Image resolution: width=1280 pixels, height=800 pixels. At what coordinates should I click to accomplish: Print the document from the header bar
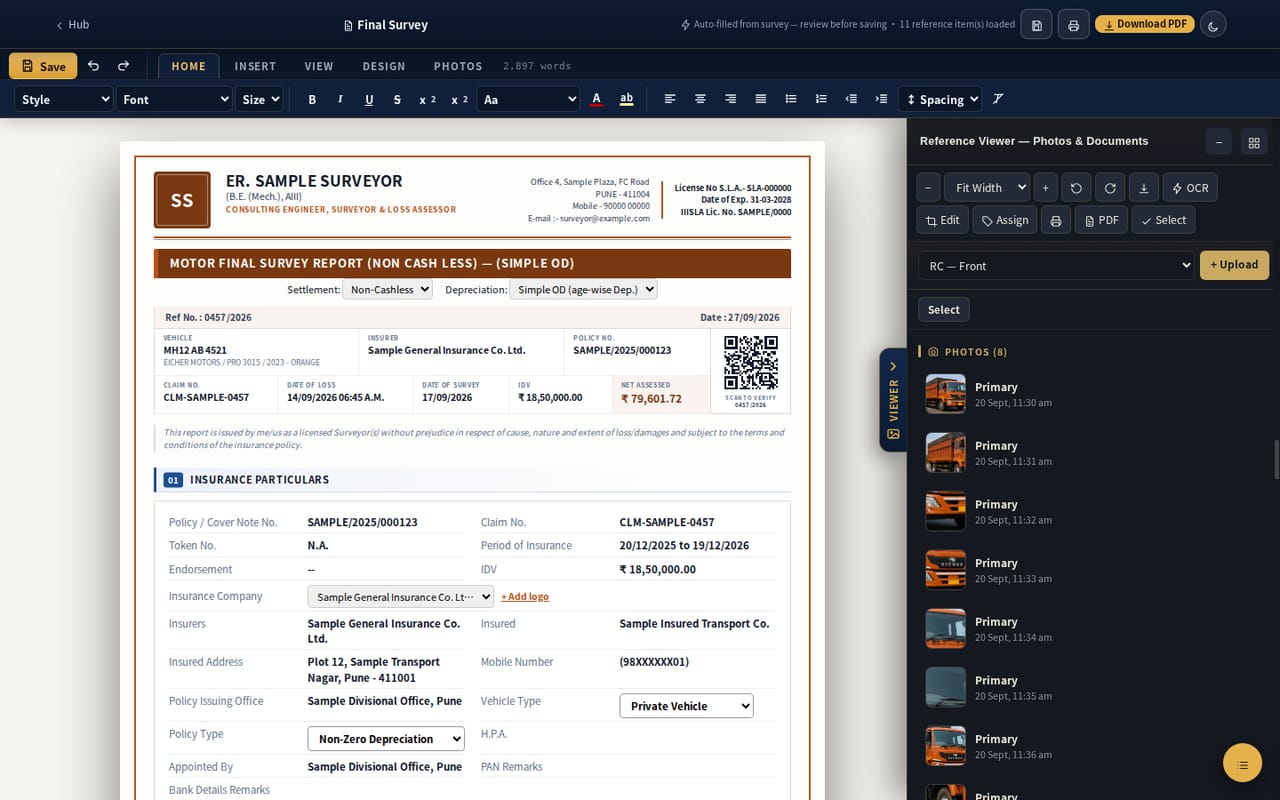[1073, 25]
